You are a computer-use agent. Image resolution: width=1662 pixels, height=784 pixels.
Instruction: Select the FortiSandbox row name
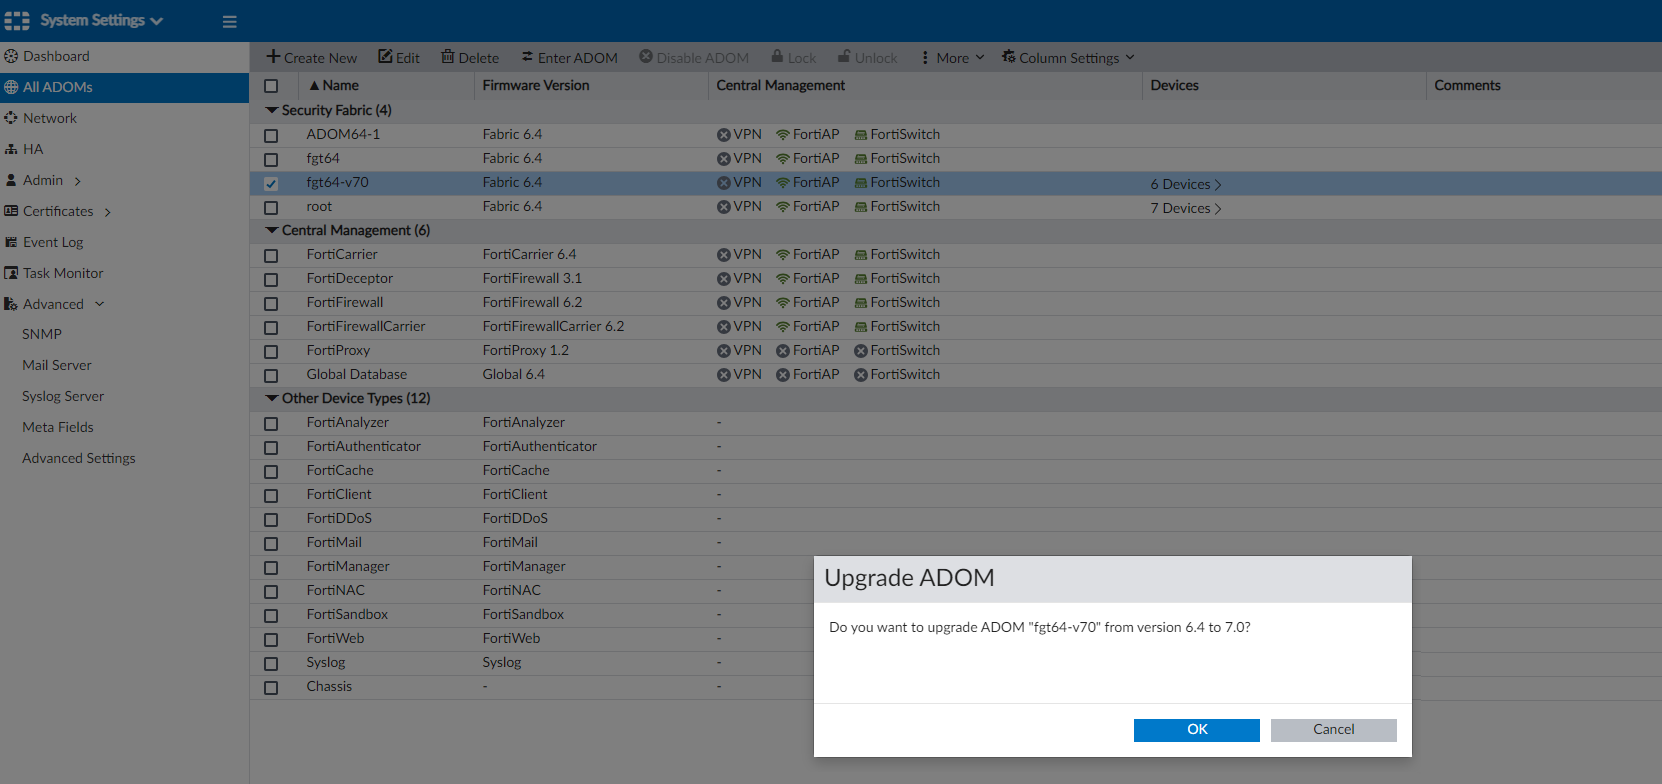347,615
